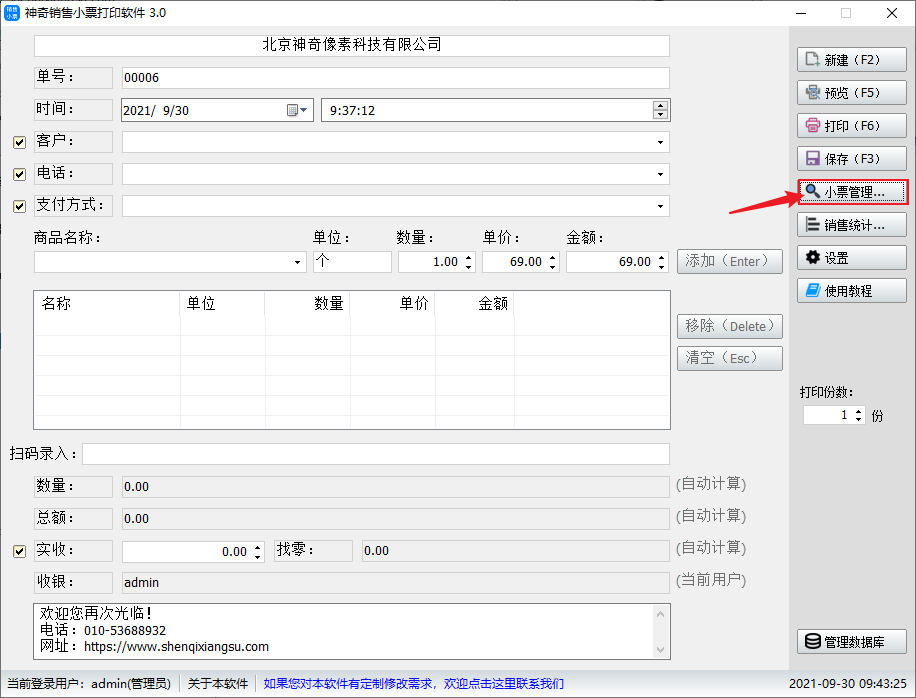Click the 实收 amount input field
The height and width of the screenshot is (698, 916).
186,551
